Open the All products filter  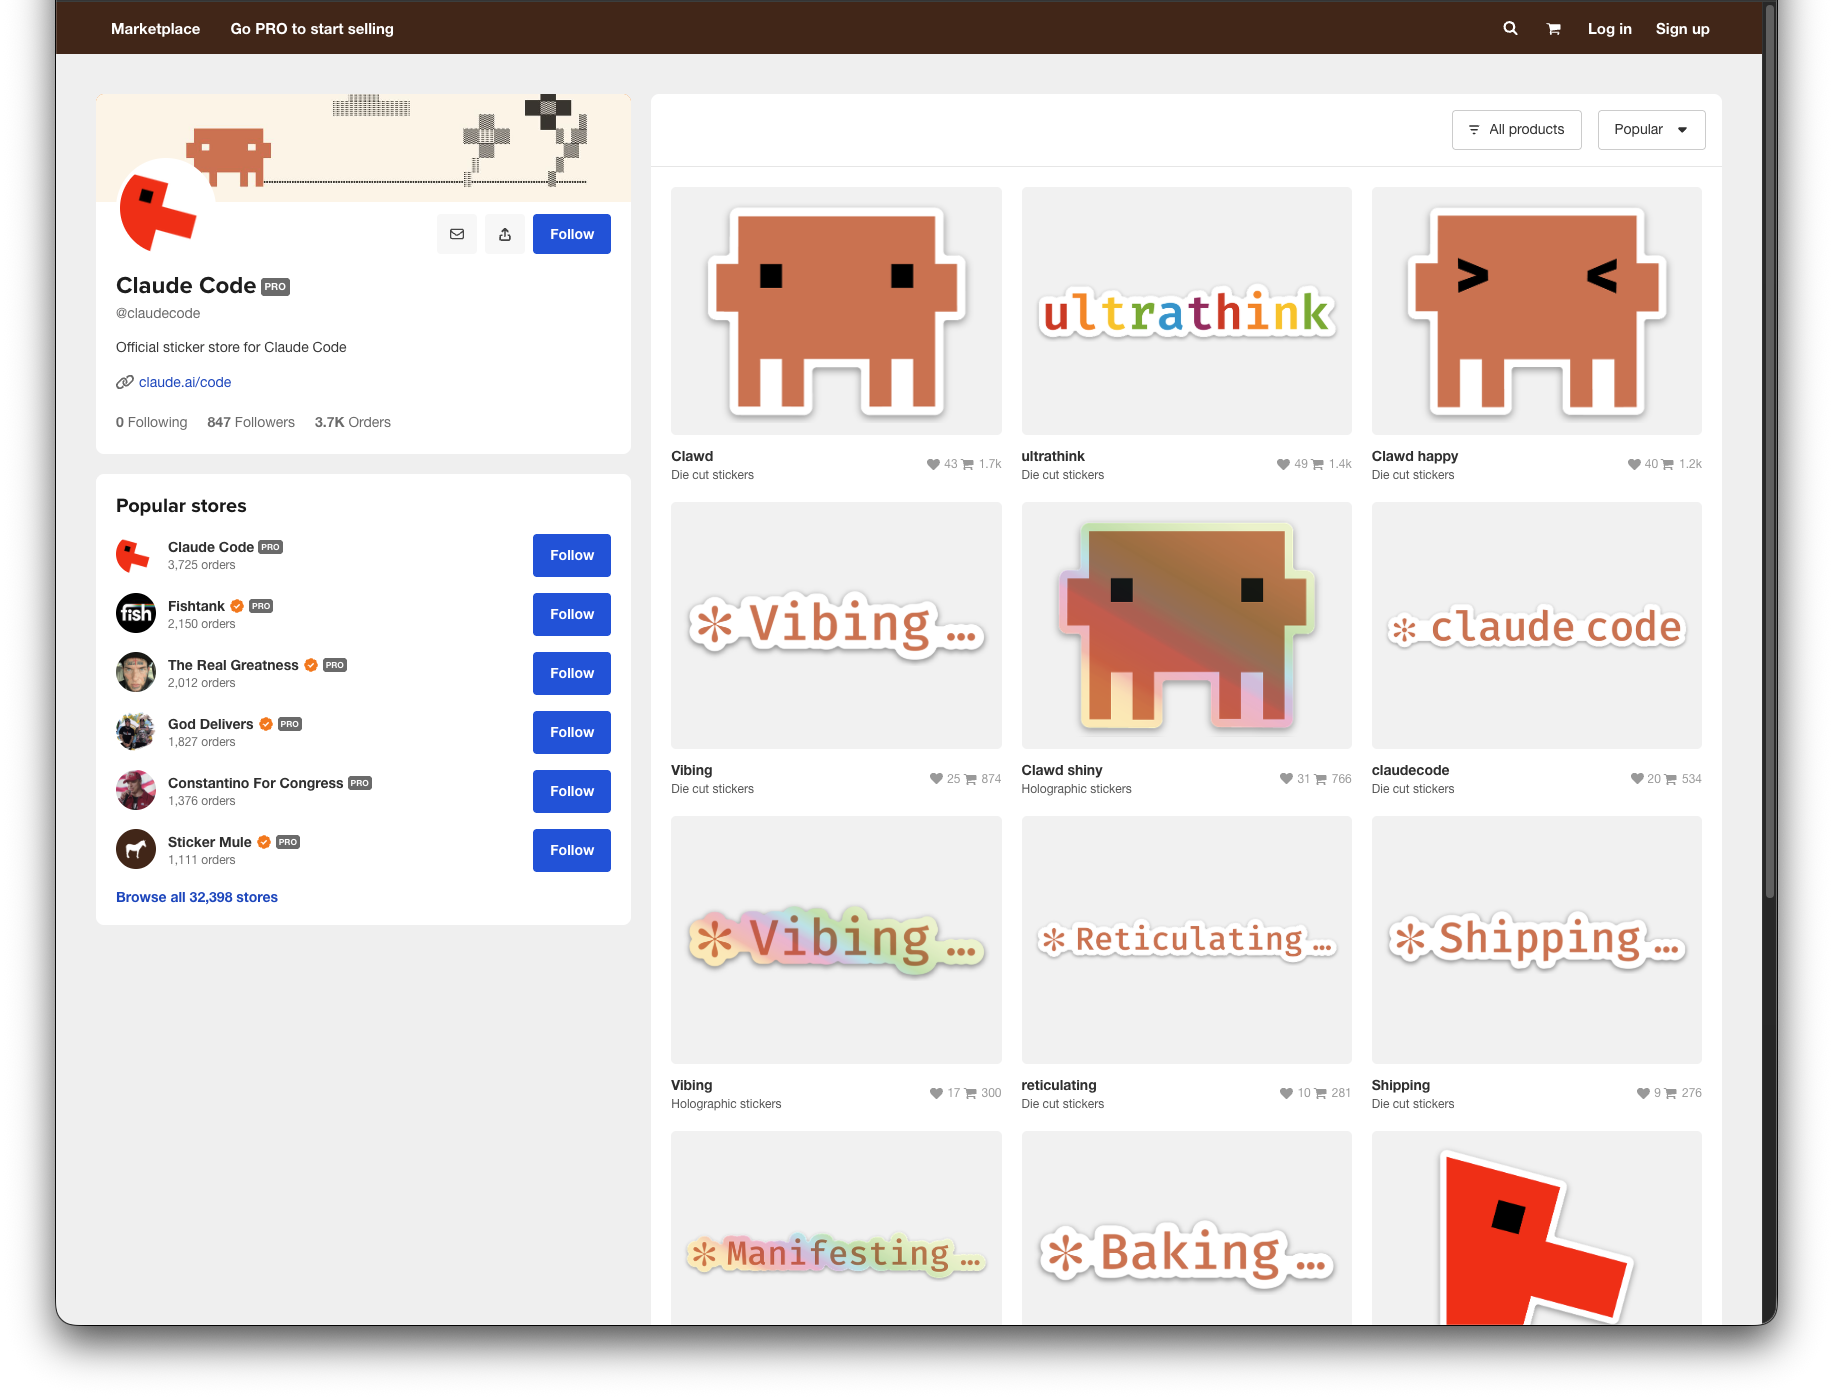1516,130
